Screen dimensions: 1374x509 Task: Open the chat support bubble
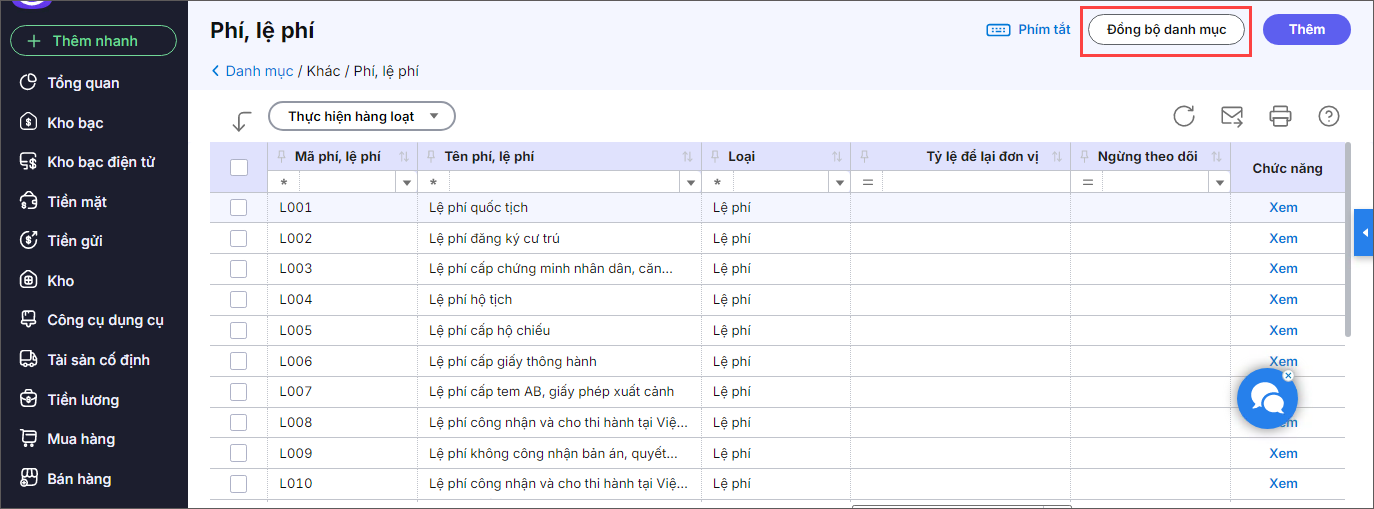(x=1267, y=399)
